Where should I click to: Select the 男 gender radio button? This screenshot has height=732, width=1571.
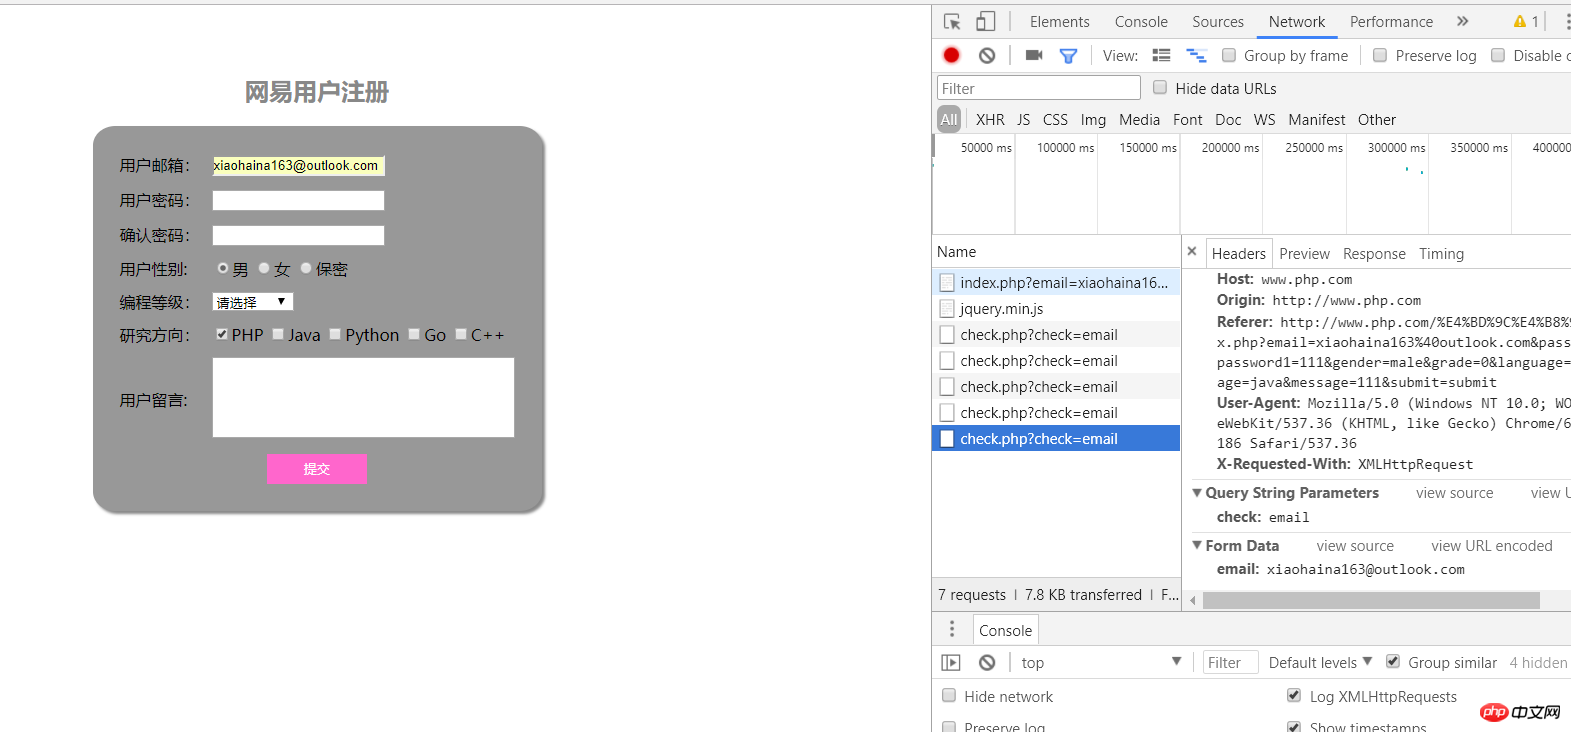pyautogui.click(x=223, y=268)
